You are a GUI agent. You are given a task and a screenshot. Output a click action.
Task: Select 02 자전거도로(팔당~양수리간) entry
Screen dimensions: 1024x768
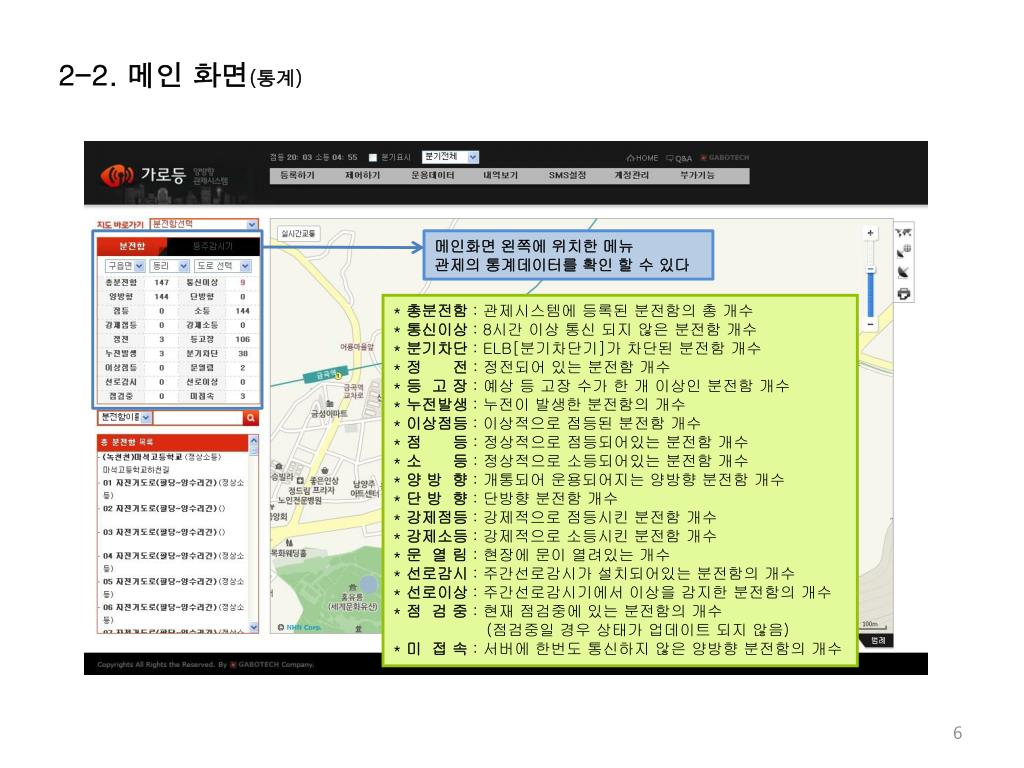click(163, 509)
